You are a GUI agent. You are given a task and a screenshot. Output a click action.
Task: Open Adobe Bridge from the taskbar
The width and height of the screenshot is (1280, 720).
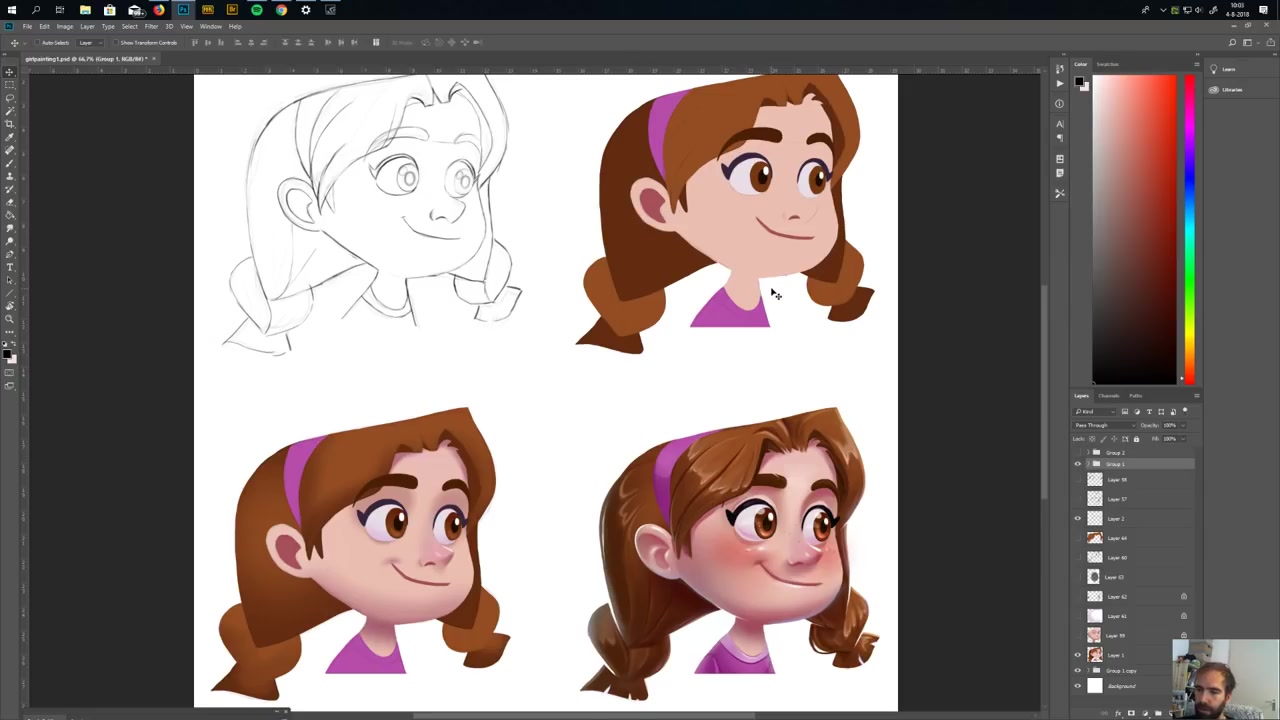click(232, 10)
